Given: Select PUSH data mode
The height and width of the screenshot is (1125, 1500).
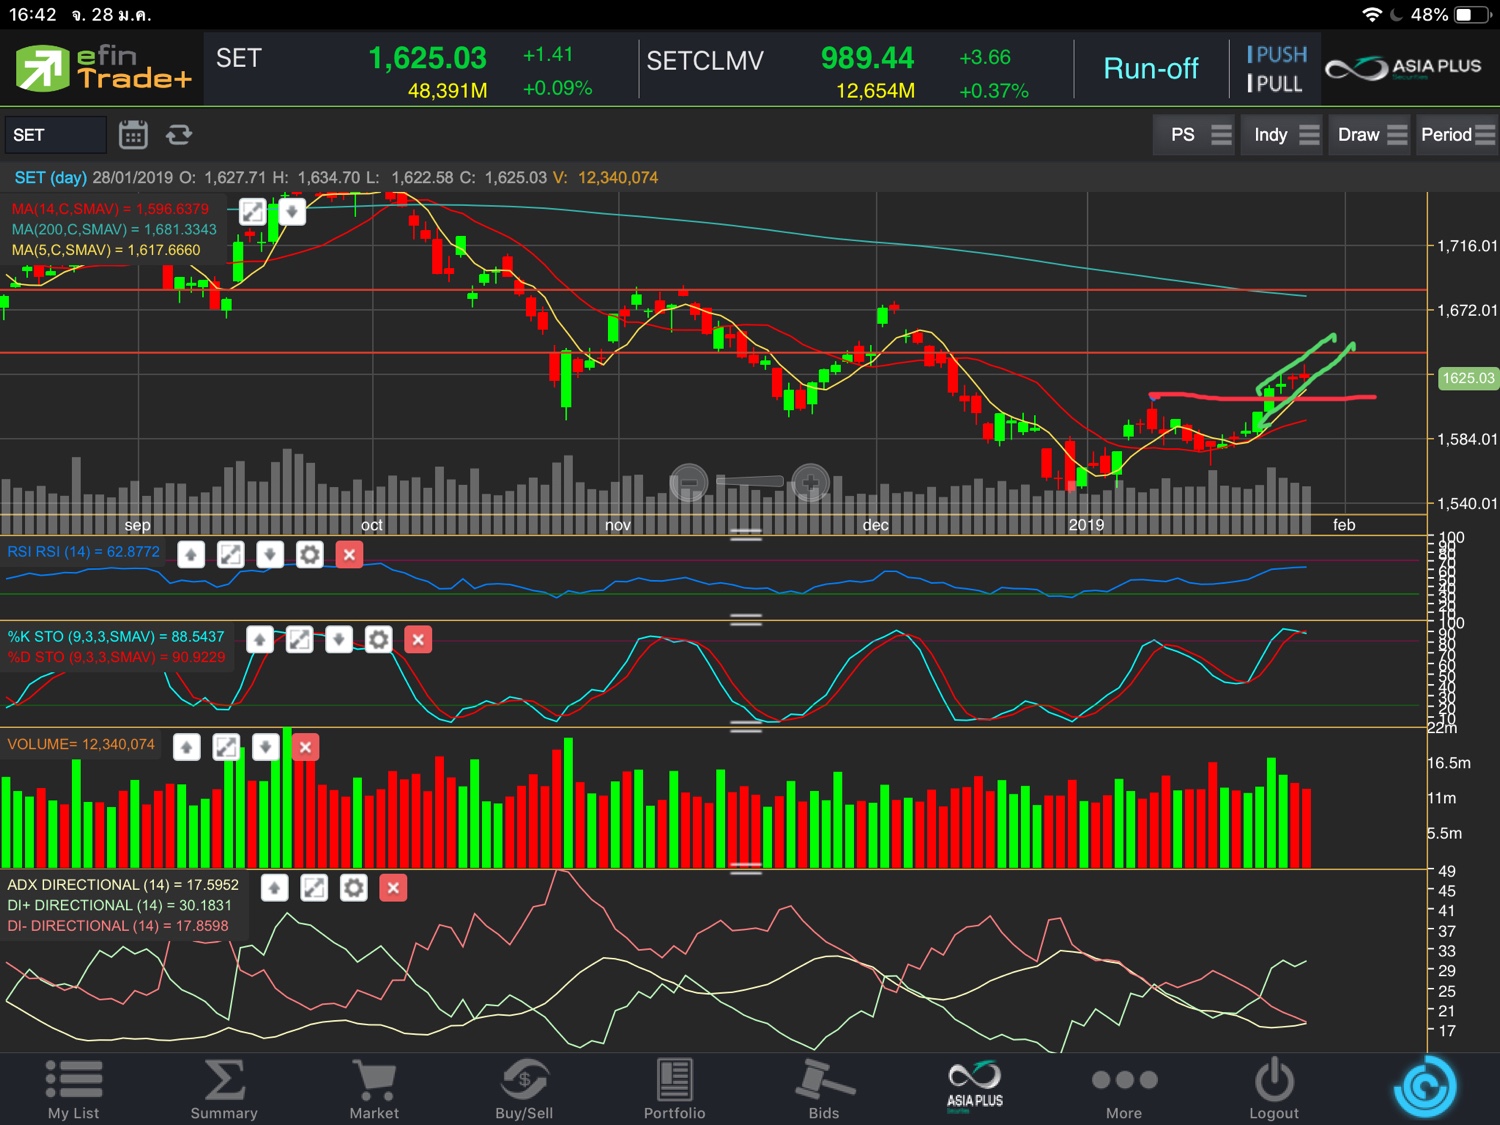Looking at the screenshot, I should [1276, 55].
